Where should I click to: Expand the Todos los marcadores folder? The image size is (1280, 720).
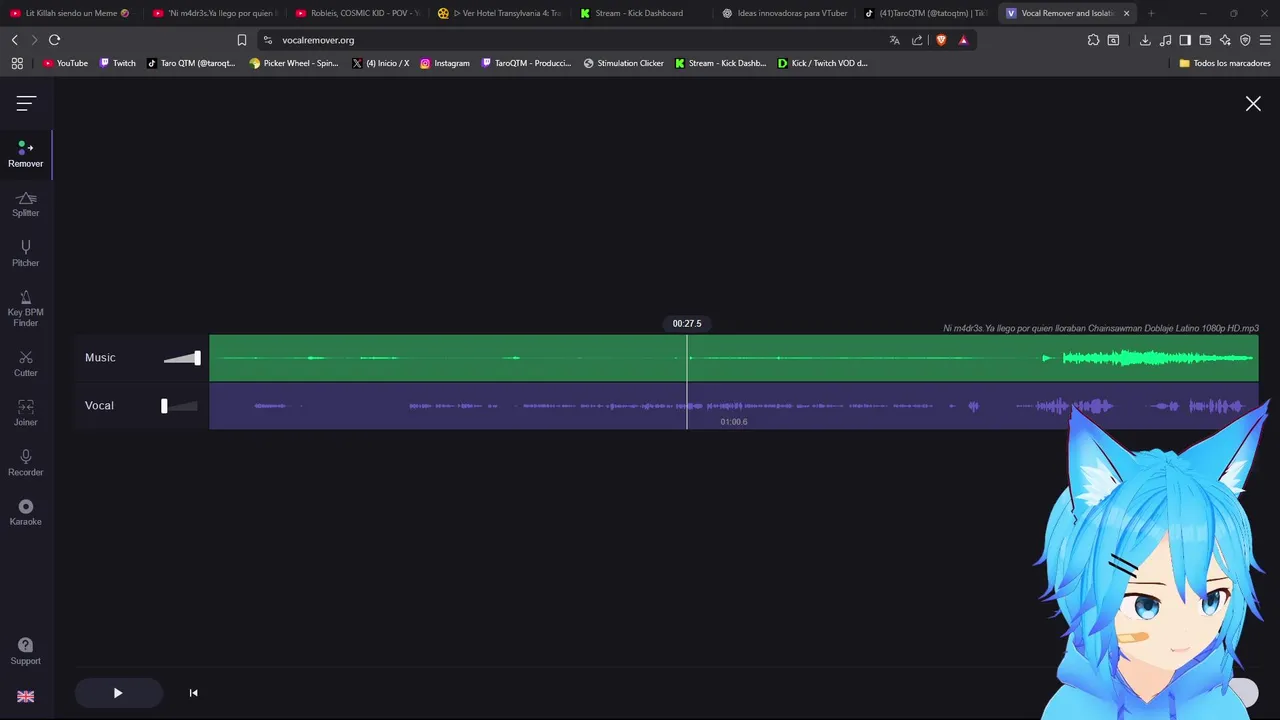(x=1225, y=63)
